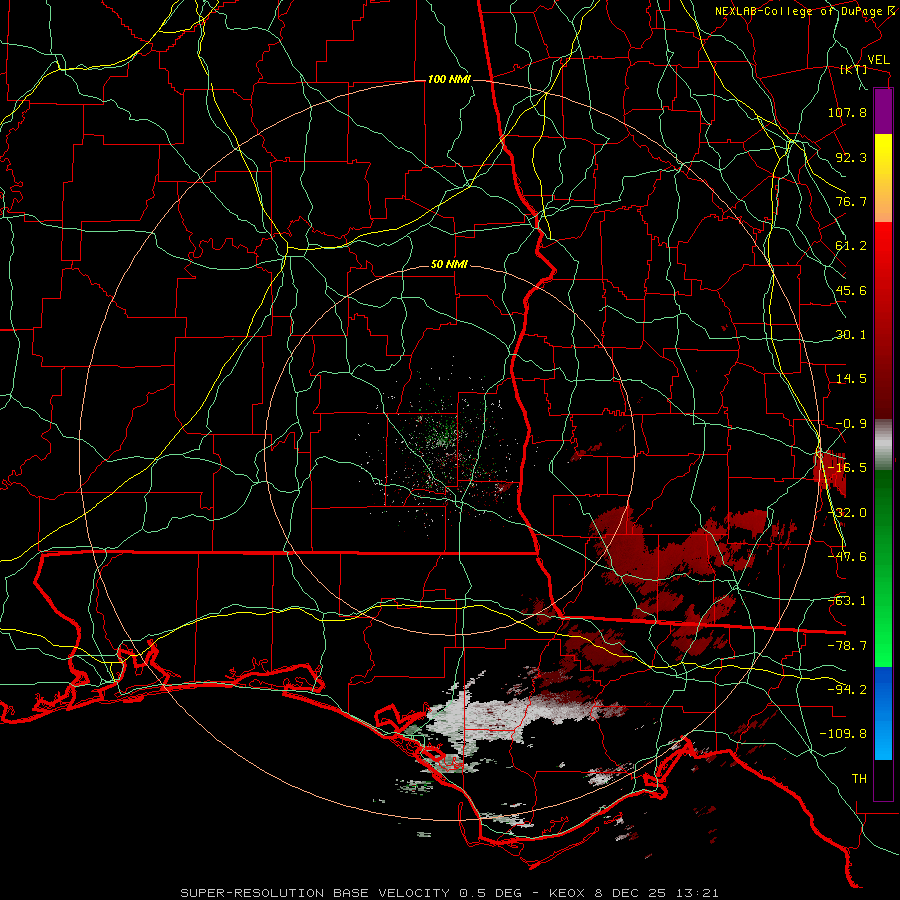Click the TH legend label
Viewport: 900px width, 900px height.
pyautogui.click(x=859, y=779)
